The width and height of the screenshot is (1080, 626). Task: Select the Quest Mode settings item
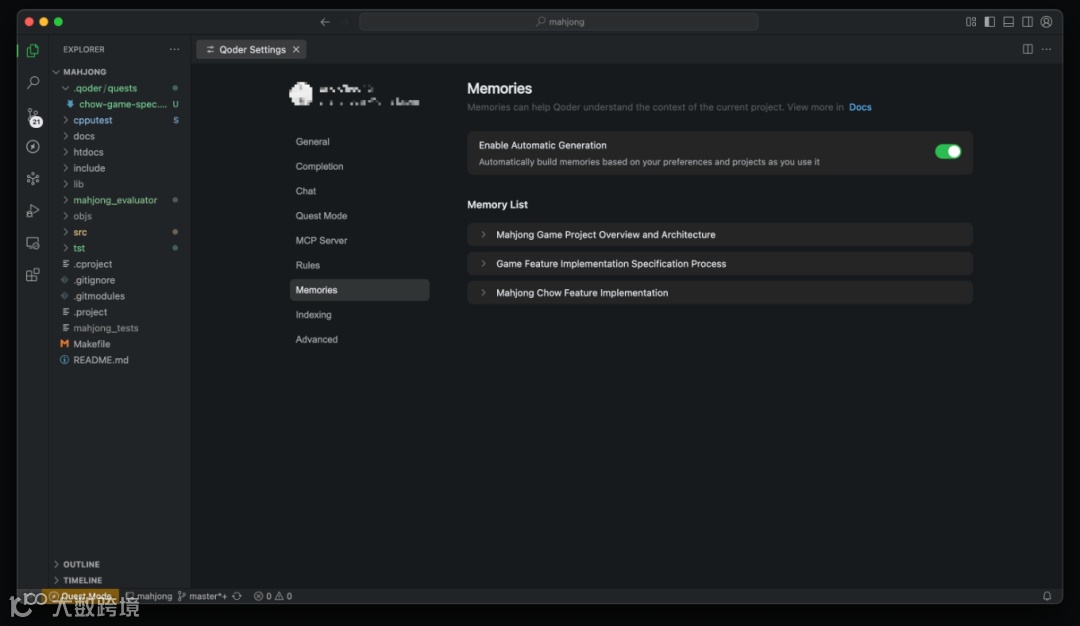(x=321, y=216)
